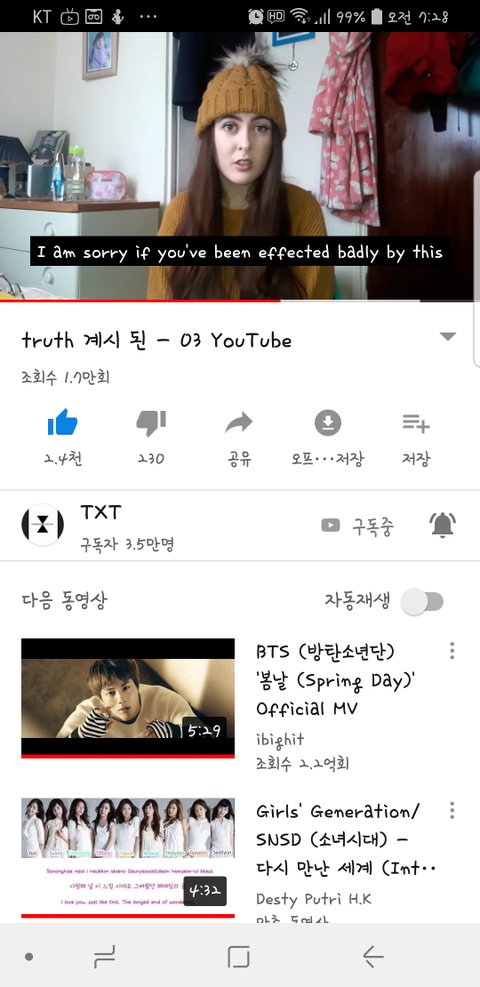Open options menu for BTS Spring Day video
Viewport: 480px width, 987px height.
click(452, 651)
